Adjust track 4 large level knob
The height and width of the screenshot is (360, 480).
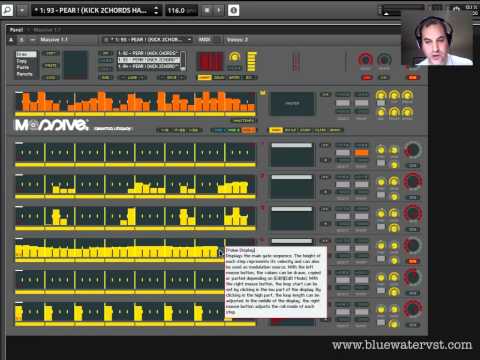[x=413, y=245]
